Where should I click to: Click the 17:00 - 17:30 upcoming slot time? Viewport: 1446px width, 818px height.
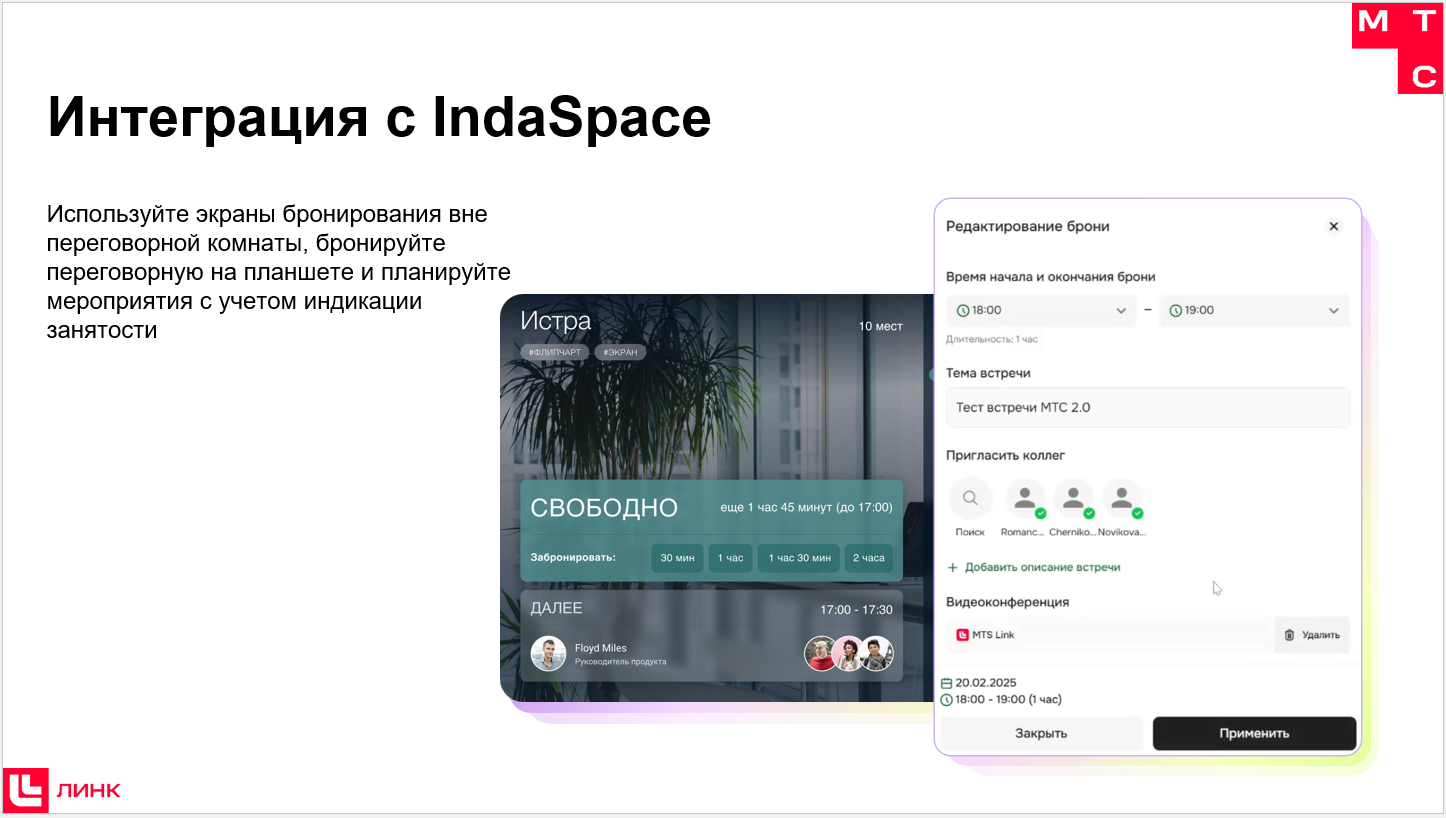[x=856, y=609]
